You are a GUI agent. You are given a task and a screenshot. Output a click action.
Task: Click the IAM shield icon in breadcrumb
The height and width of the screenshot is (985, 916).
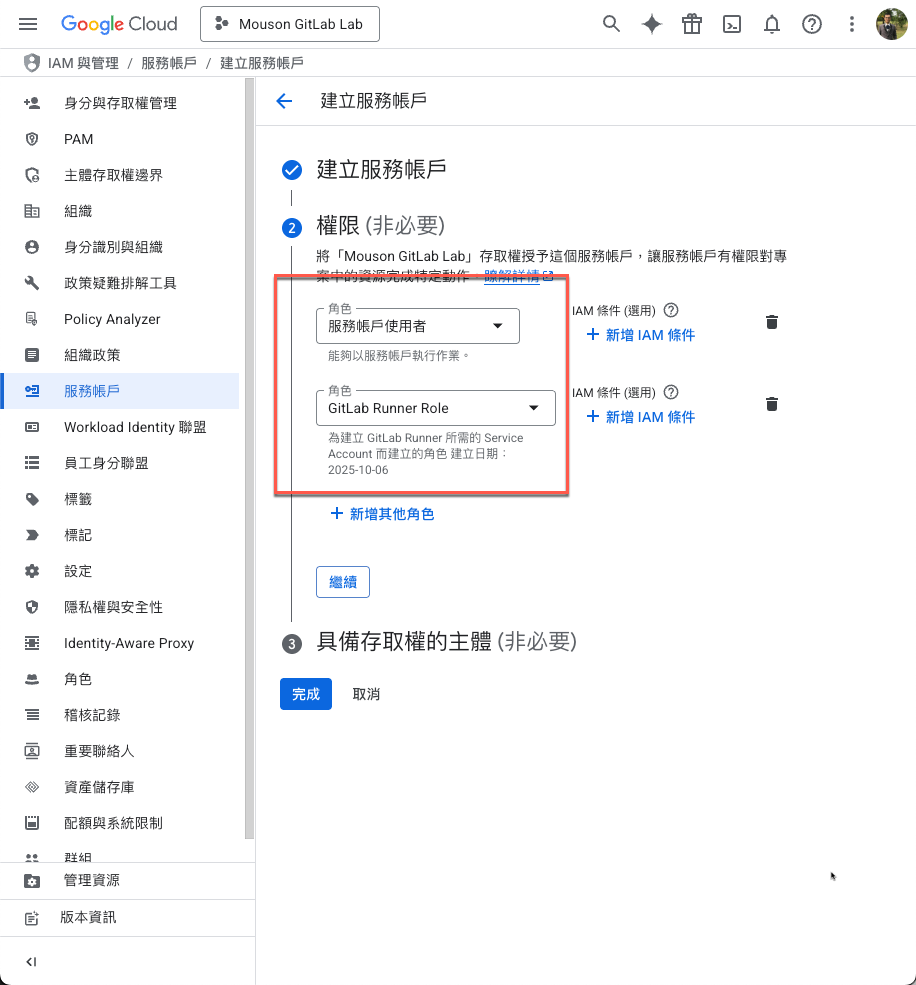click(31, 63)
